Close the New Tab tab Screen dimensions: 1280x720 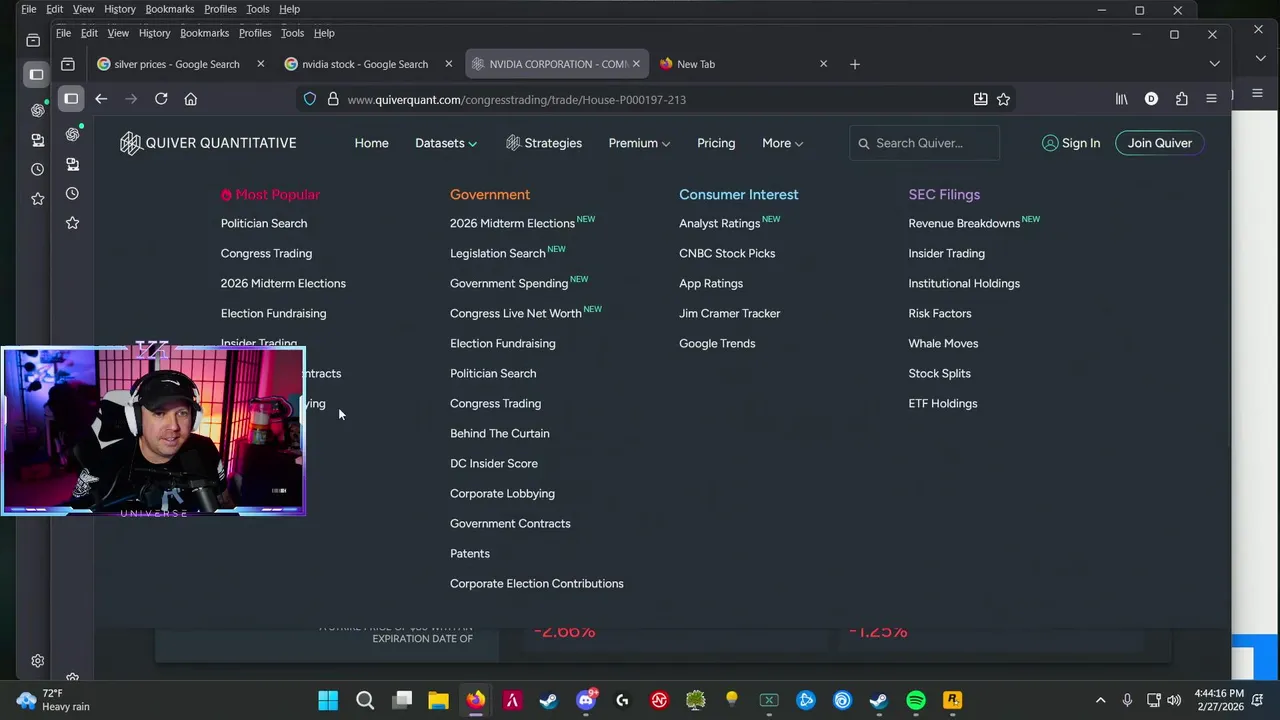coord(823,64)
